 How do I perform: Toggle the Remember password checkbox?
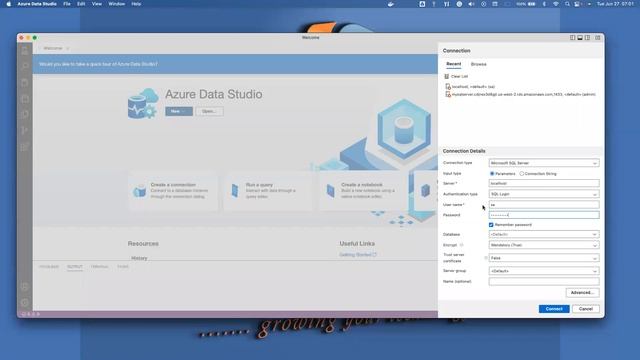(491, 225)
